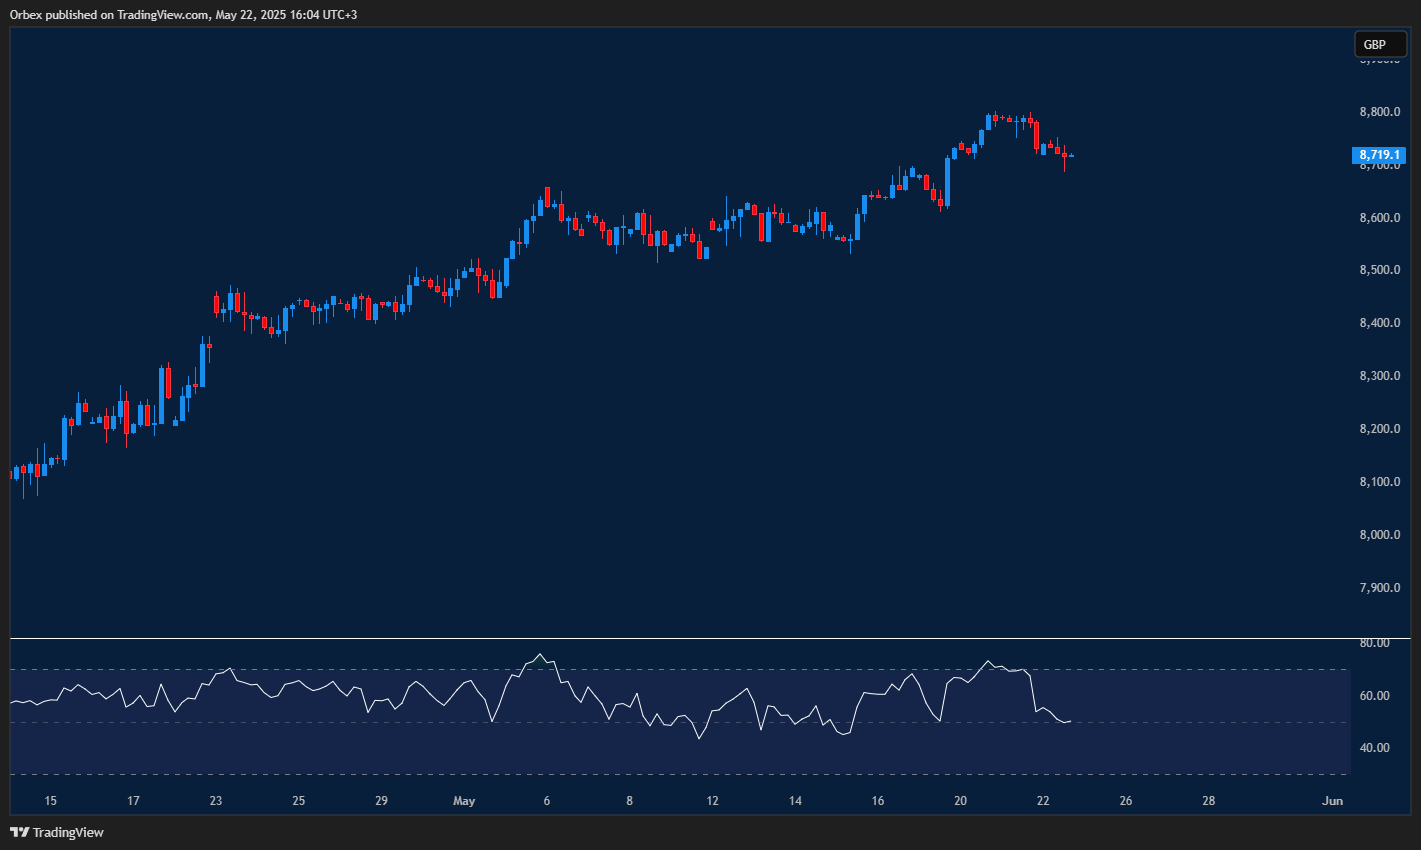This screenshot has height=850, width=1421.
Task: Click the 8,200.0 price axis label
Action: pyautogui.click(x=1379, y=429)
